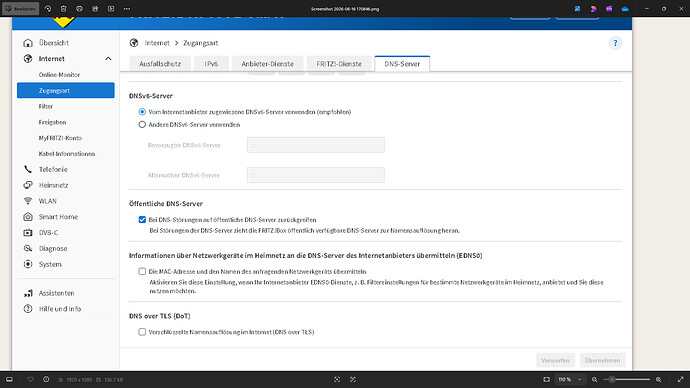Show file info with the info icon
690x388 pixels.
point(46,379)
